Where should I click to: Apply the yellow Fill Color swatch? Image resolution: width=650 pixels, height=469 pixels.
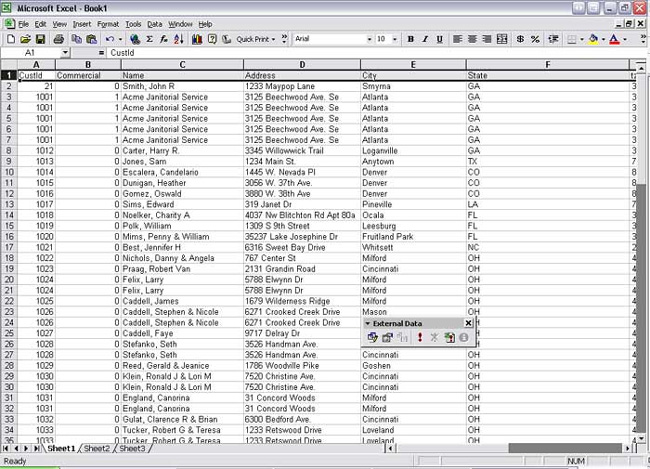(593, 39)
